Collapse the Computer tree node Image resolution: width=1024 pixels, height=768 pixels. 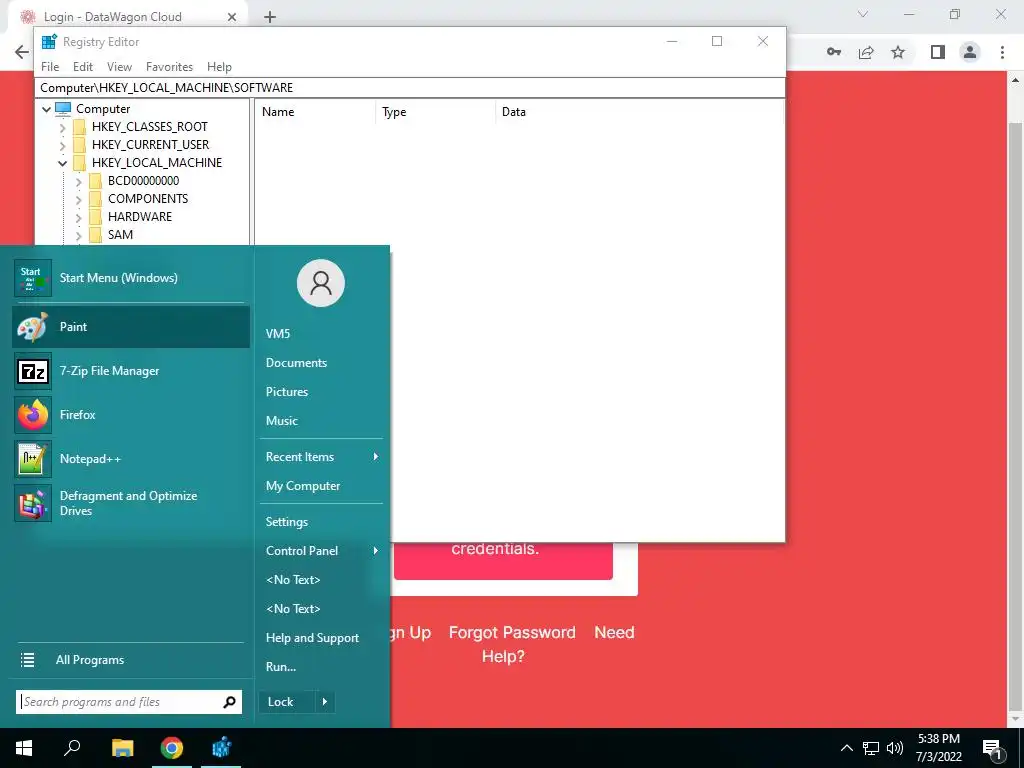(x=46, y=109)
